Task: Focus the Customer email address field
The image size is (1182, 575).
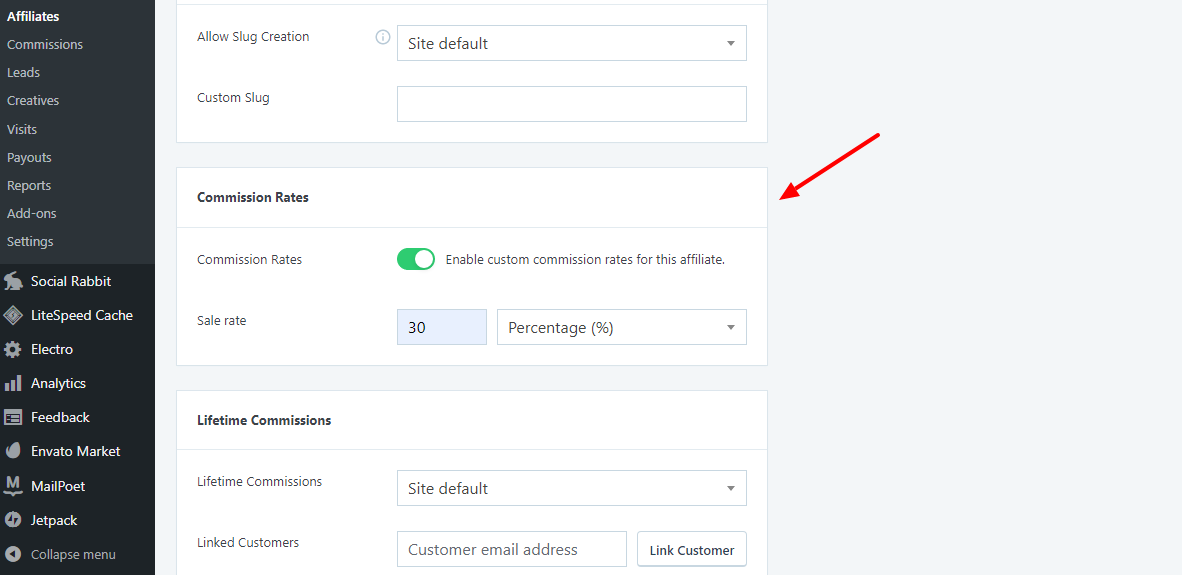Action: click(x=511, y=549)
